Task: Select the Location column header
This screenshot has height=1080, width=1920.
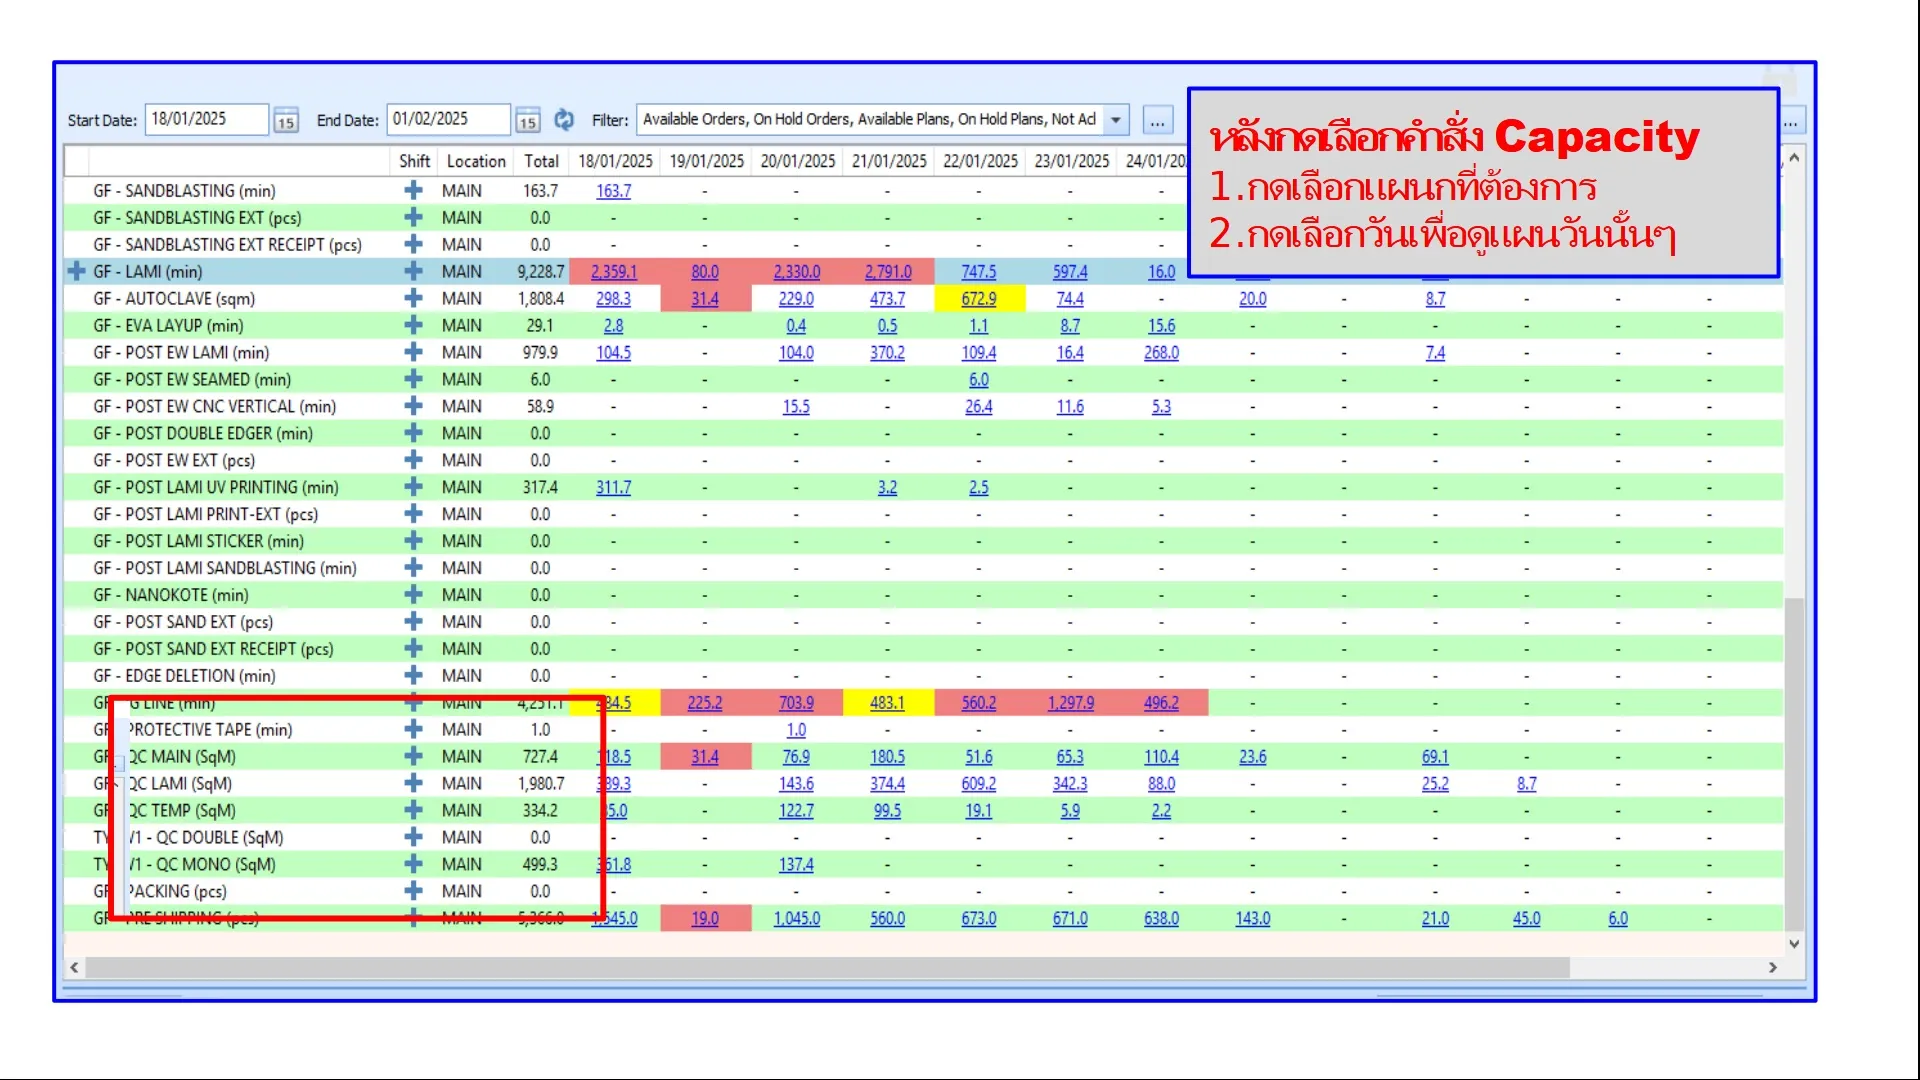Action: click(476, 161)
